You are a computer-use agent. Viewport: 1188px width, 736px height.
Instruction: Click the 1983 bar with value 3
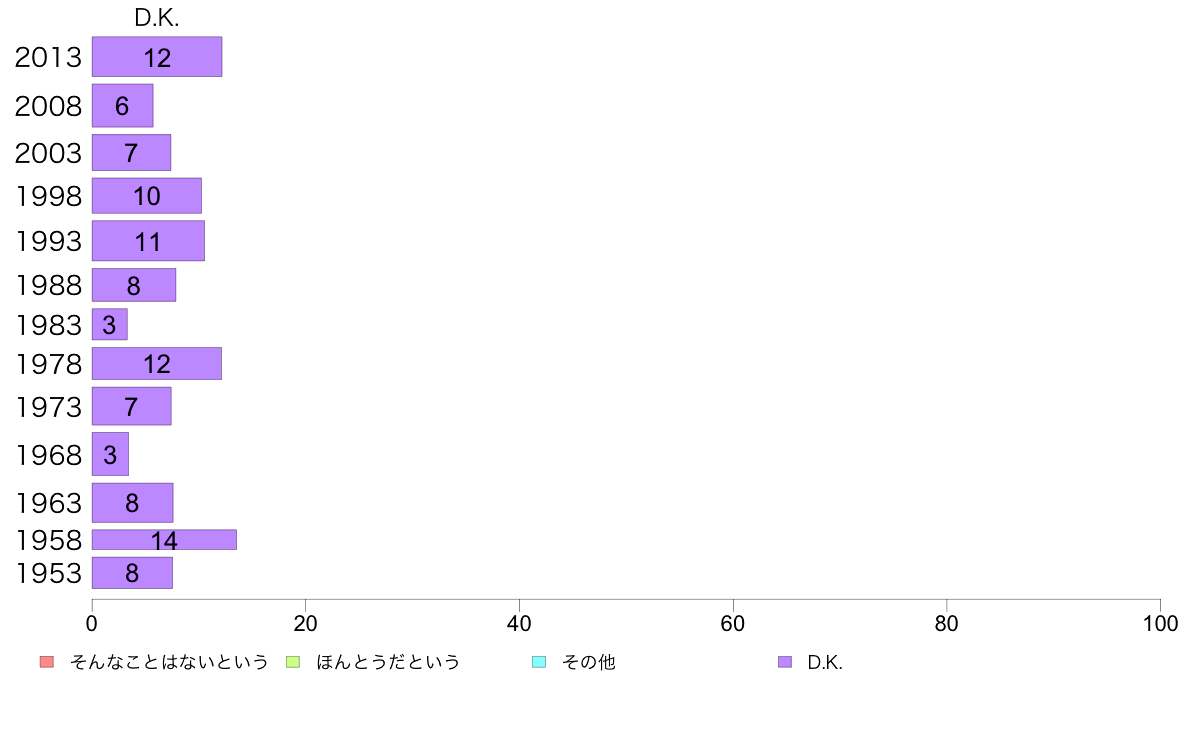pos(110,324)
